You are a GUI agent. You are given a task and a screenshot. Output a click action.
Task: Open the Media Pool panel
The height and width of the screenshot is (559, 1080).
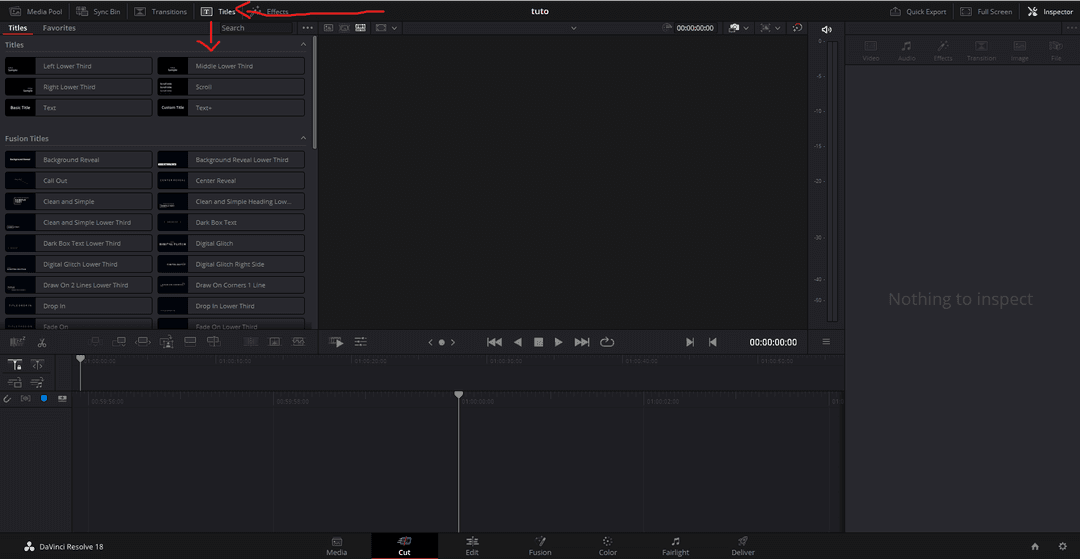(37, 12)
